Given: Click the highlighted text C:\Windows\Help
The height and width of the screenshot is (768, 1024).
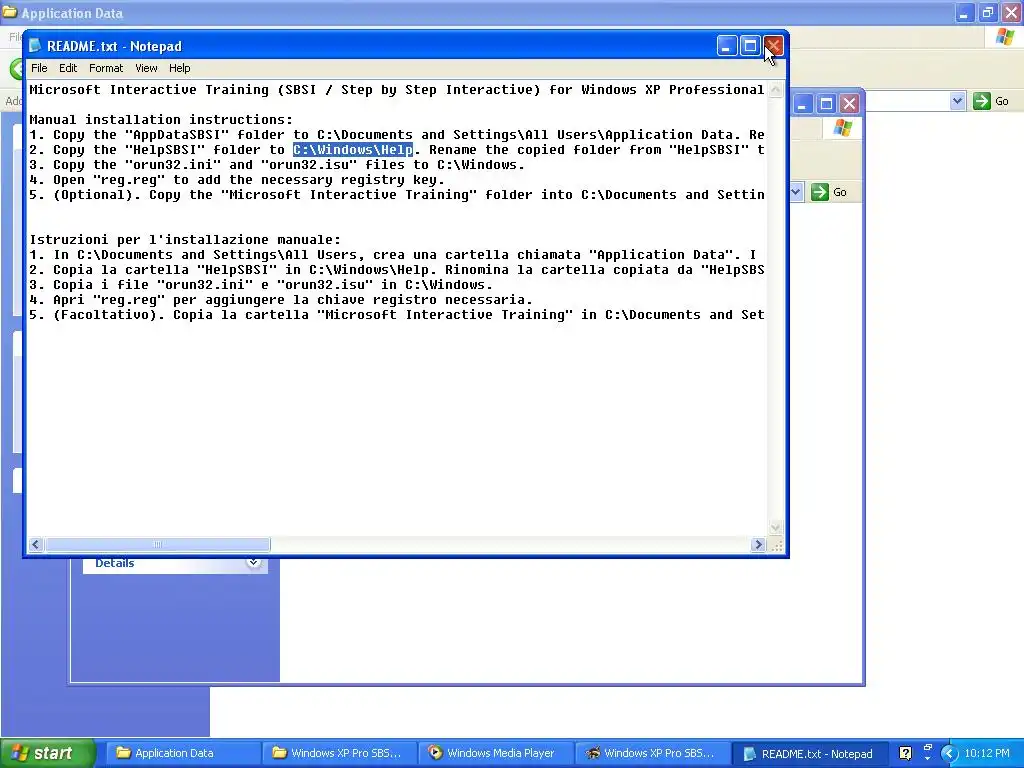Looking at the screenshot, I should click(353, 150).
